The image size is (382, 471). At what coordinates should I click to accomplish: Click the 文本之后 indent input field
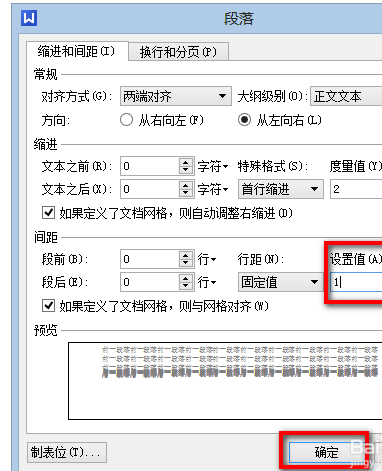pyautogui.click(x=150, y=189)
